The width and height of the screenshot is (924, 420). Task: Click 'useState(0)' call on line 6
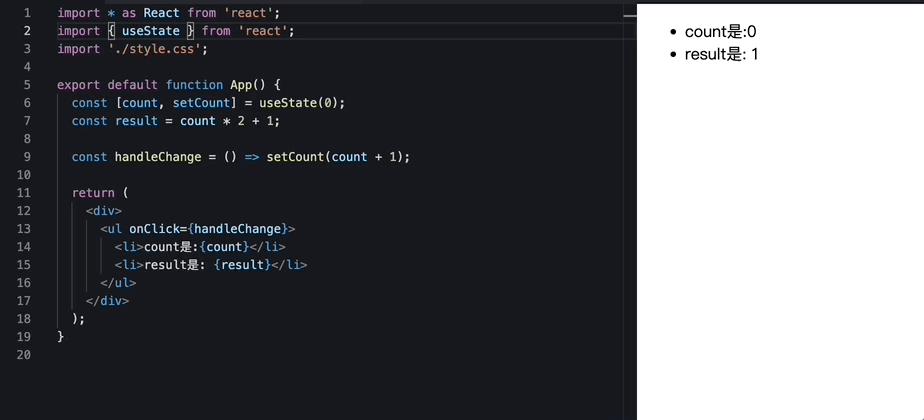[x=299, y=103]
